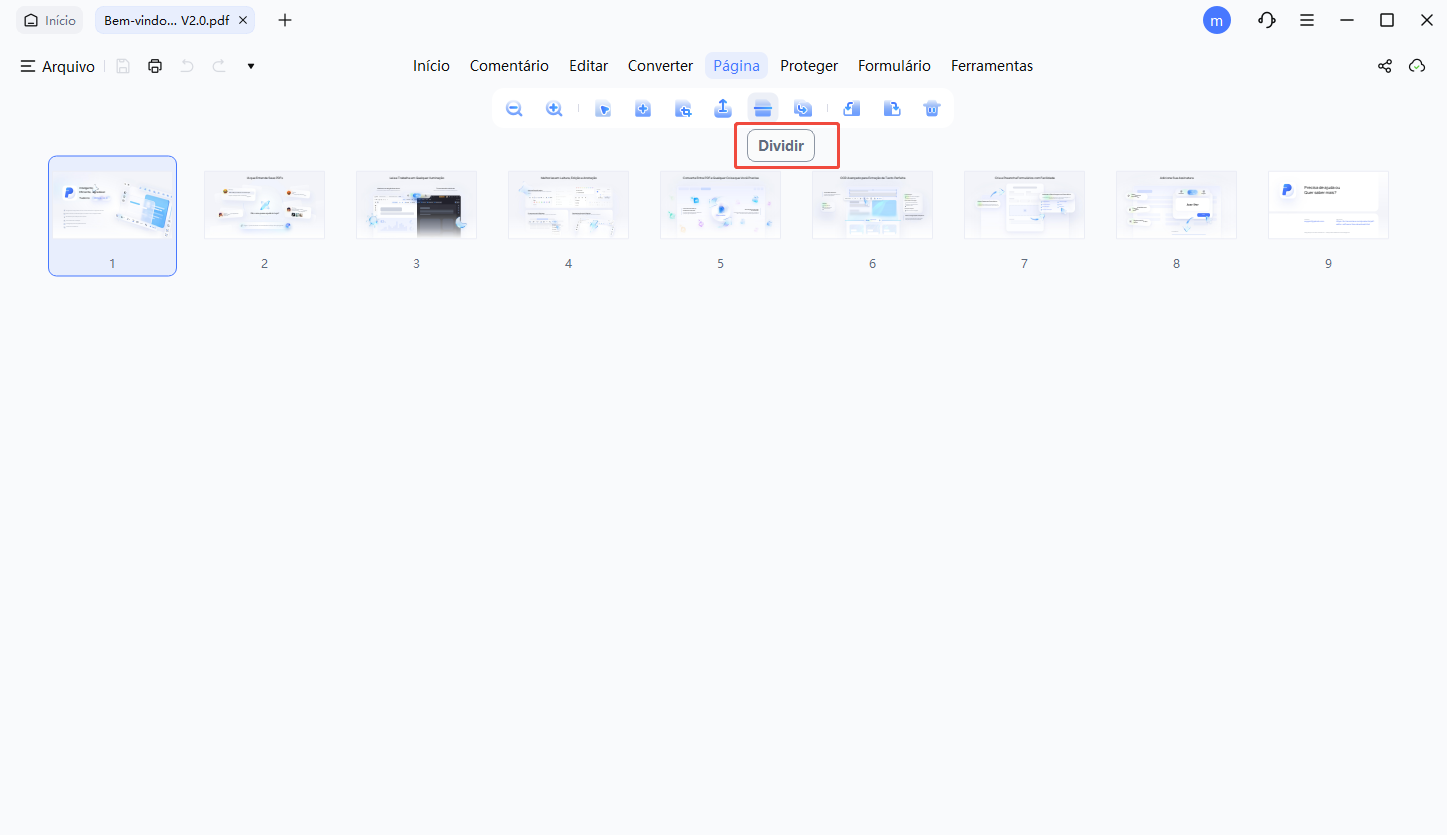Click the share icon near top right

[x=1384, y=65]
